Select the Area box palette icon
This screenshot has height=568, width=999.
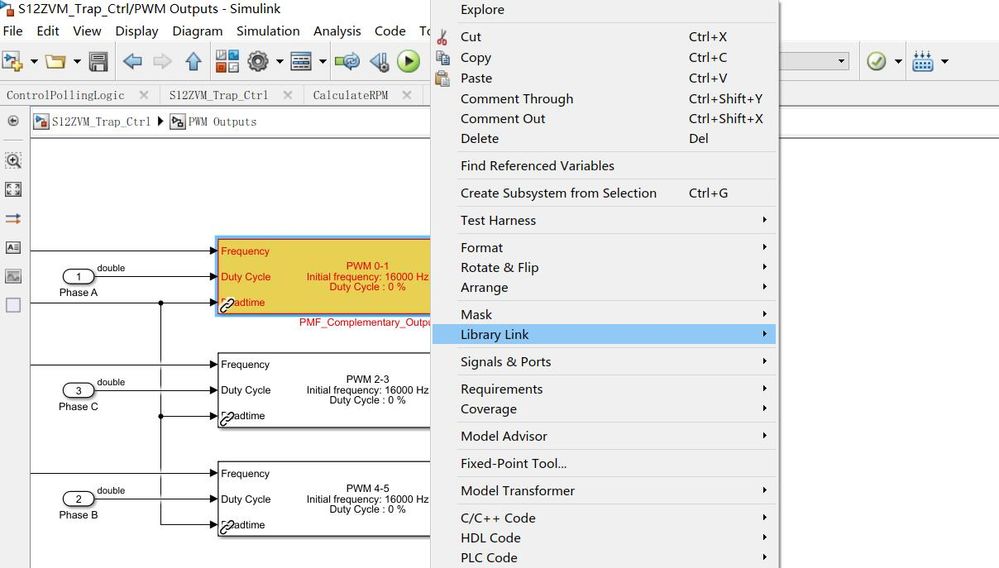click(13, 305)
